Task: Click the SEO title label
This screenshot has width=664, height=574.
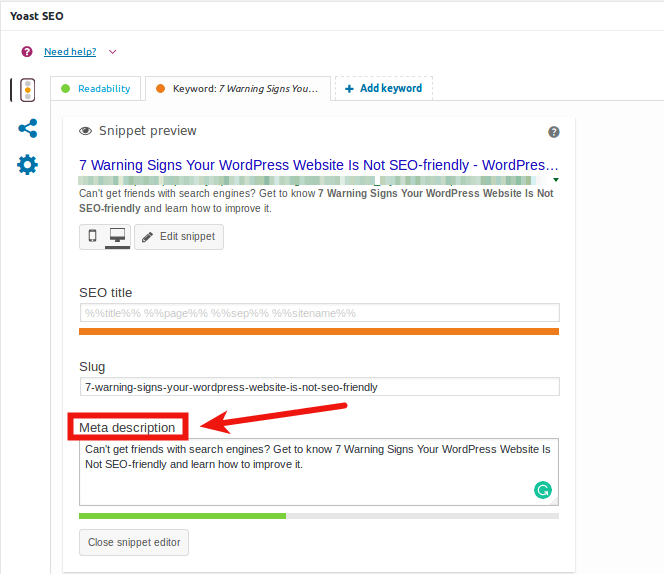Action: 105,293
